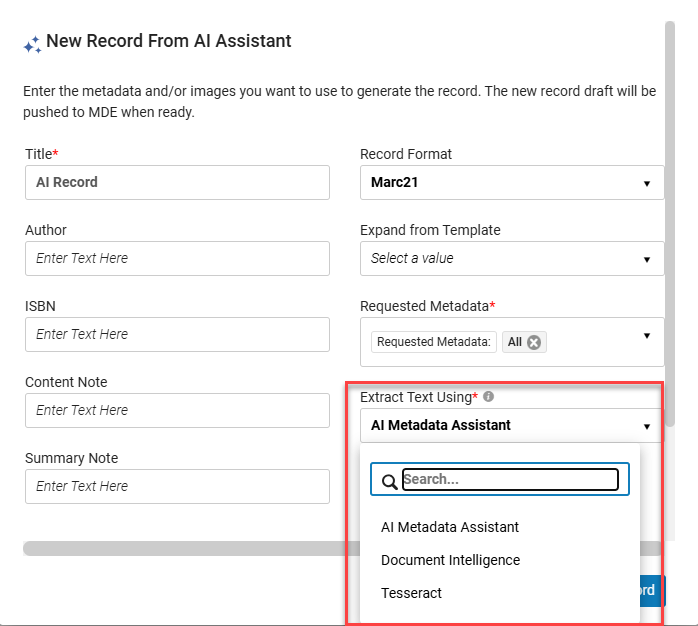
Task: Expand the Expand from Template dropdown
Action: (511, 258)
